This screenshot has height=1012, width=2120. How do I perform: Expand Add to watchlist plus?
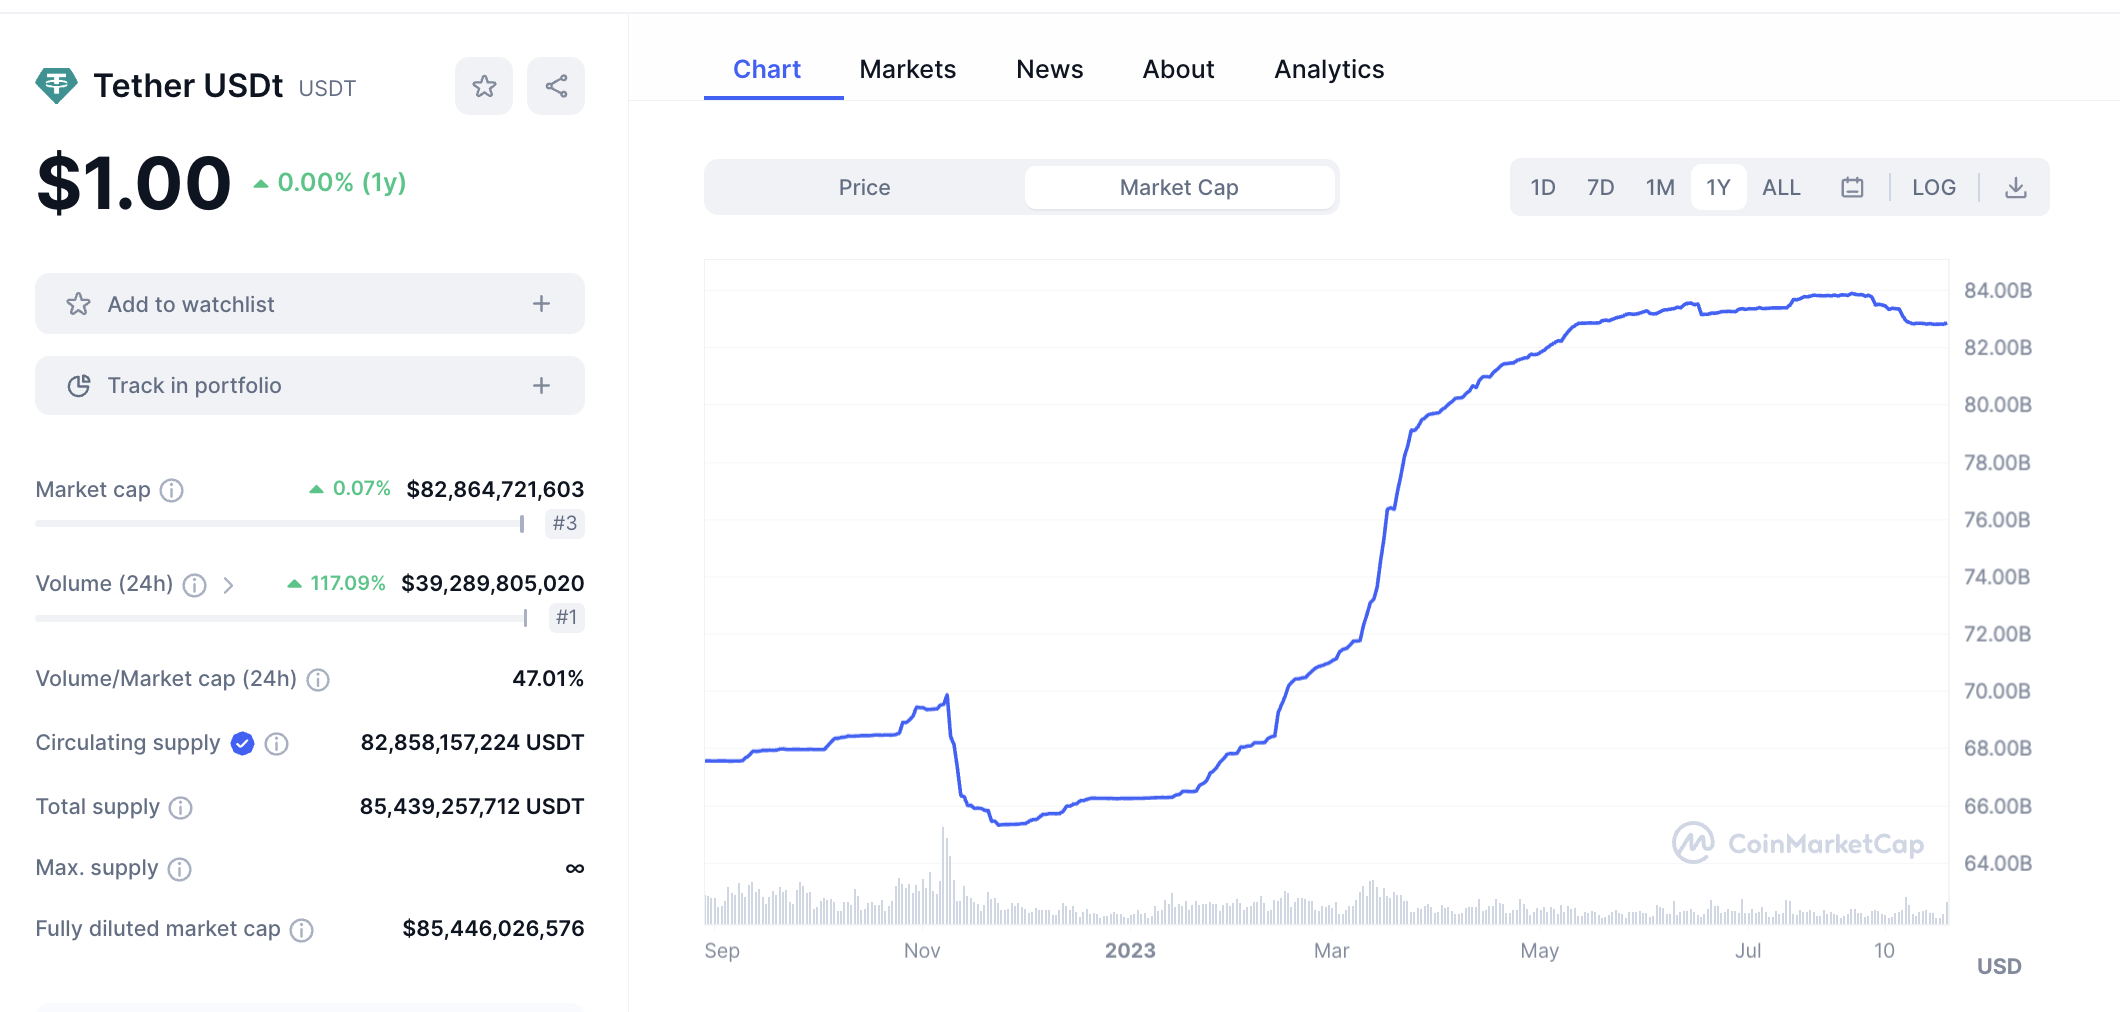(x=541, y=303)
